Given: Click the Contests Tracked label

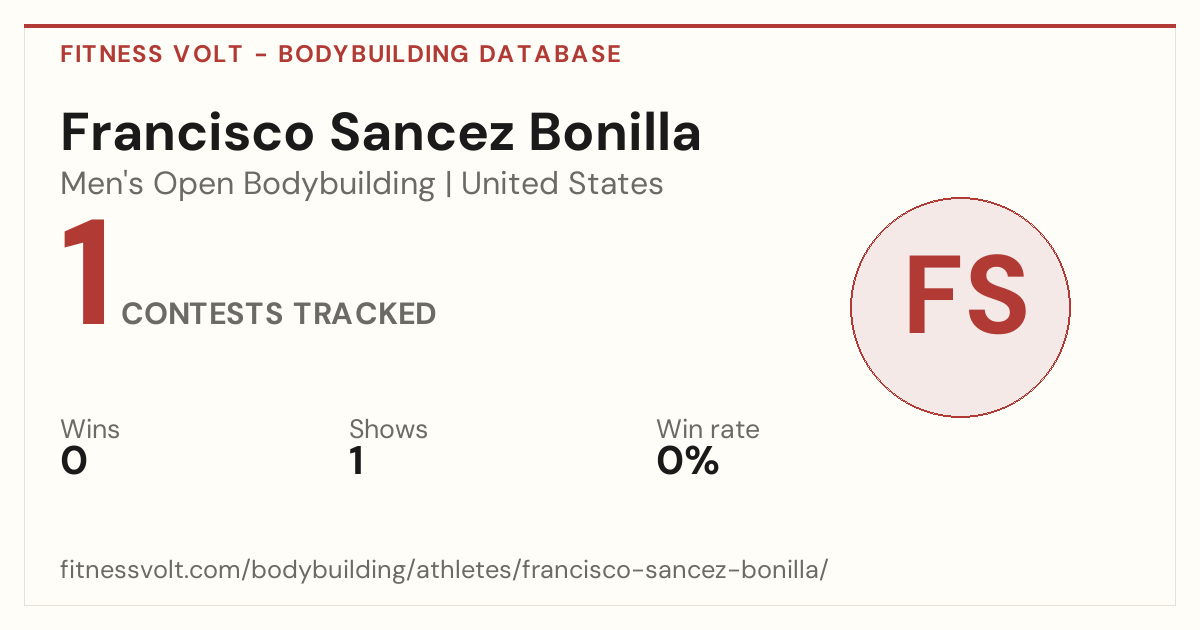Looking at the screenshot, I should tap(279, 314).
